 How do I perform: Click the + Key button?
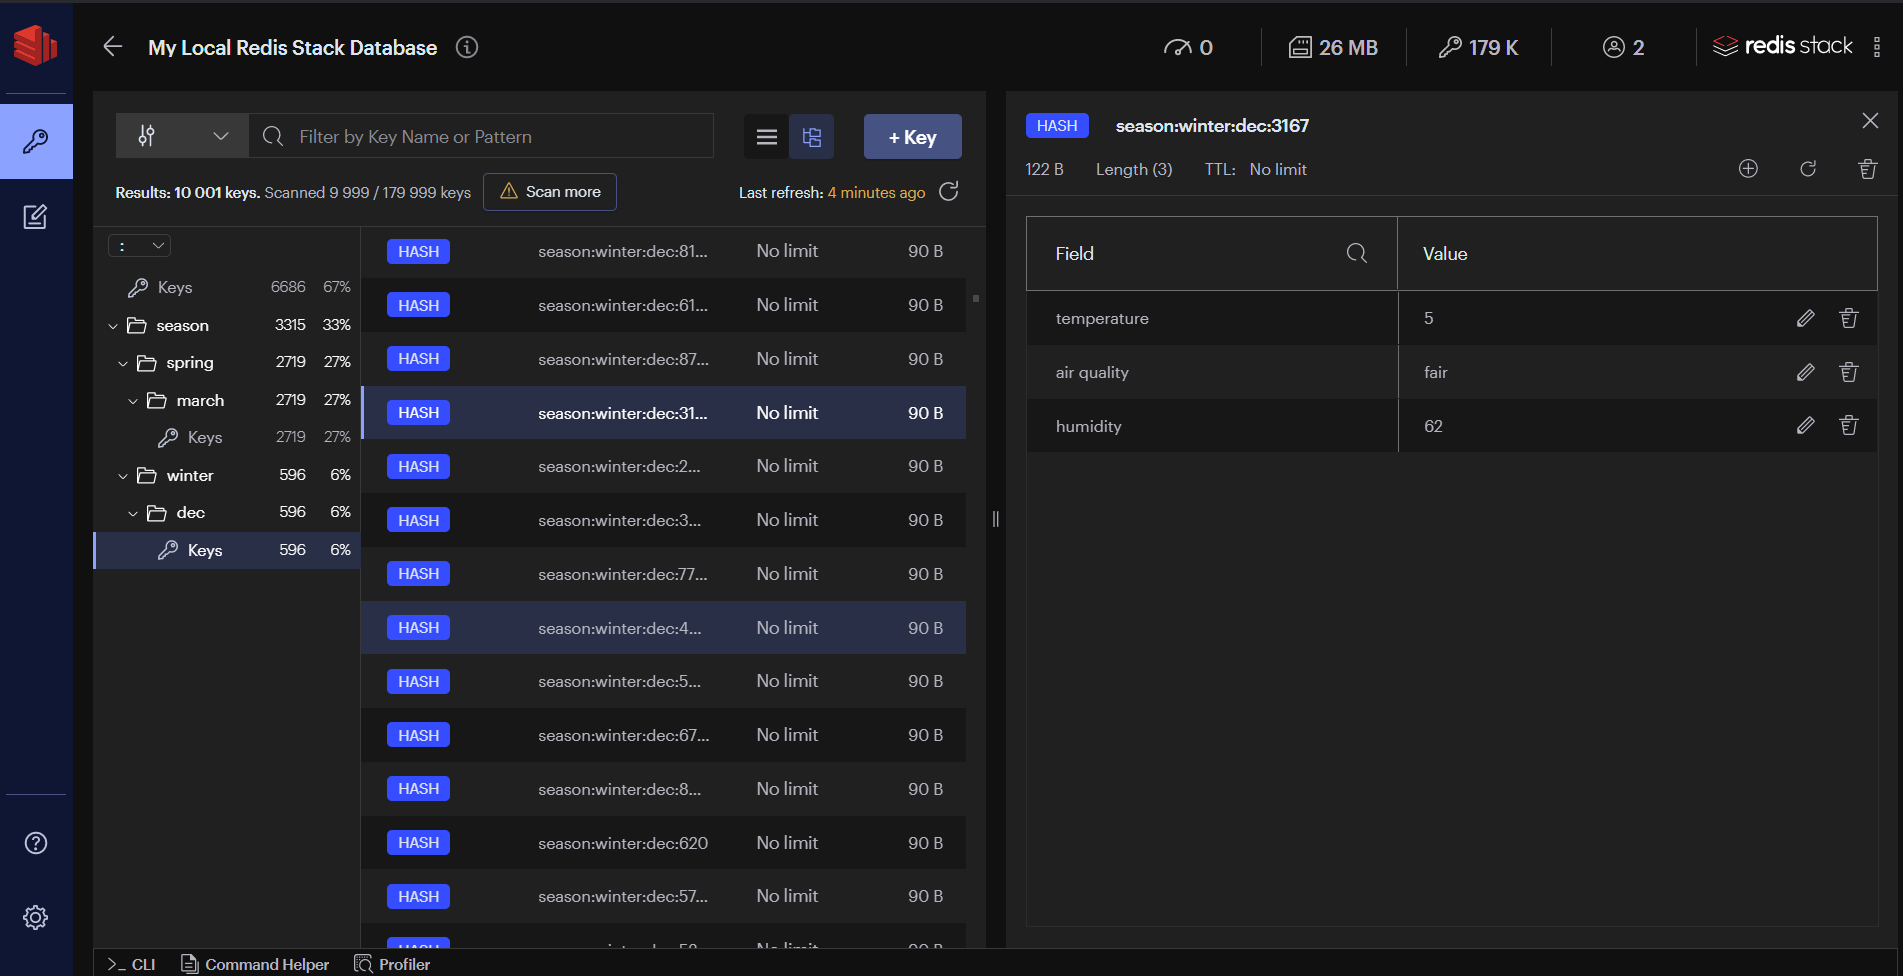click(x=912, y=137)
